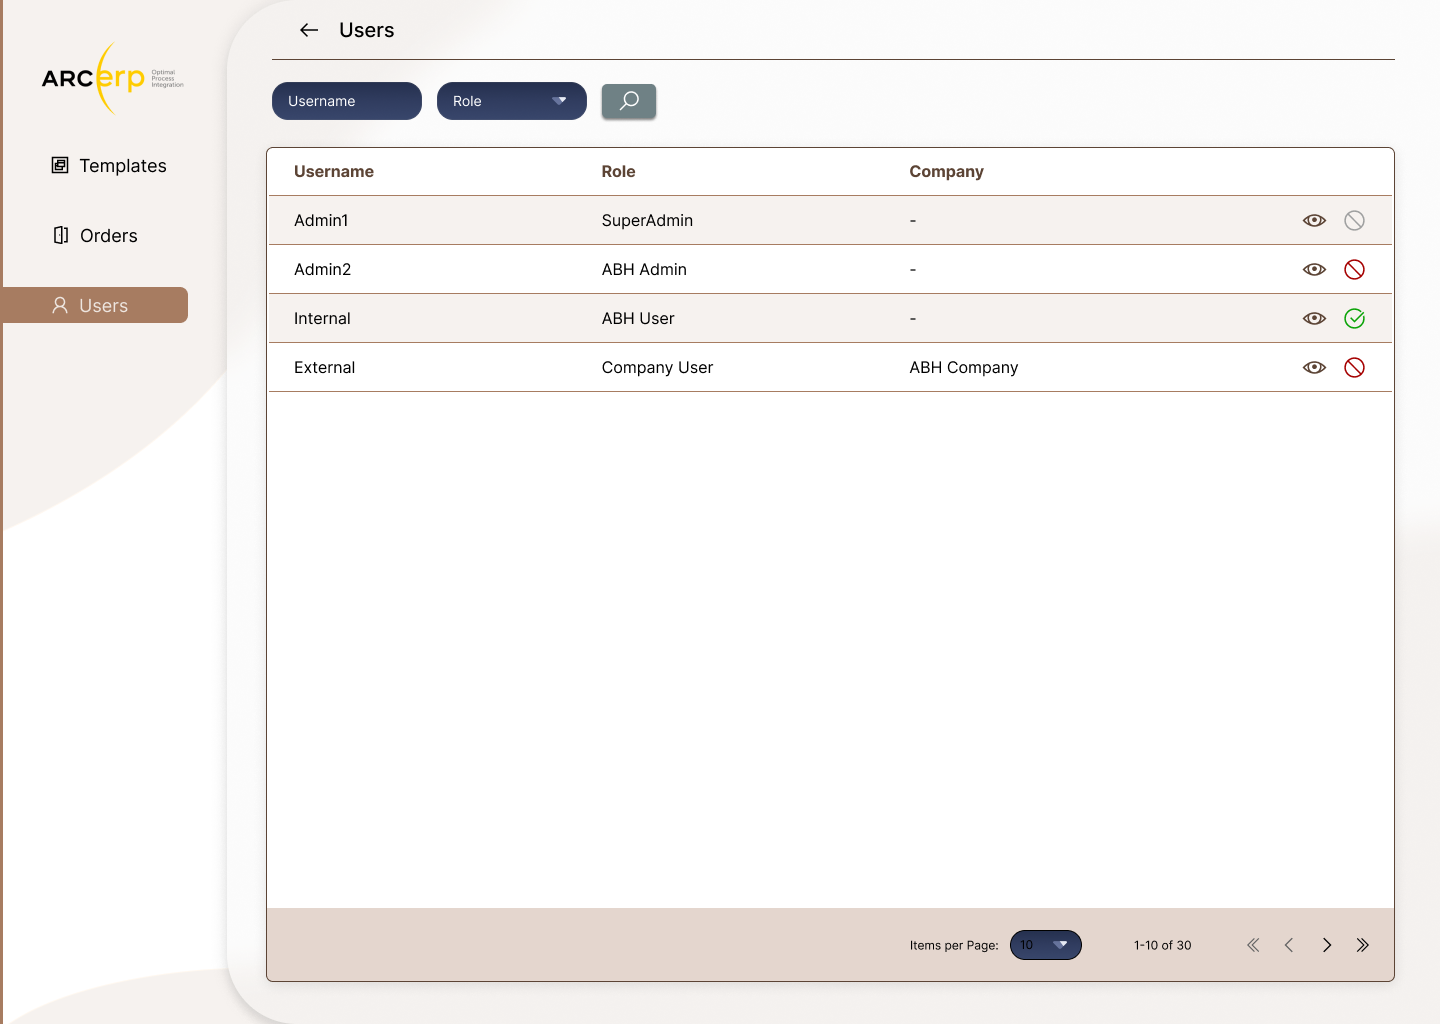Screen dimensions: 1440x1024
Task: Go back using the arrow beside Users title
Action: pyautogui.click(x=309, y=30)
